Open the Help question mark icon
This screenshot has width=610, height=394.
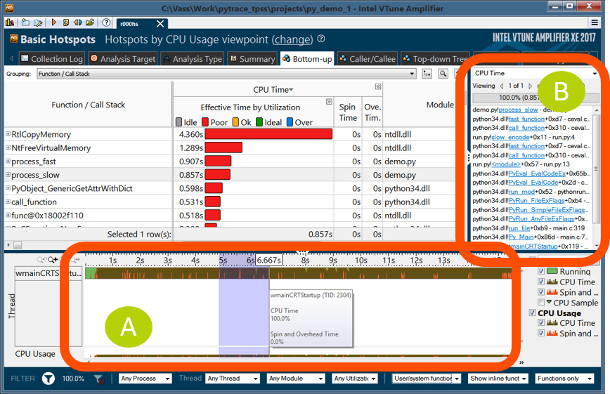point(106,23)
